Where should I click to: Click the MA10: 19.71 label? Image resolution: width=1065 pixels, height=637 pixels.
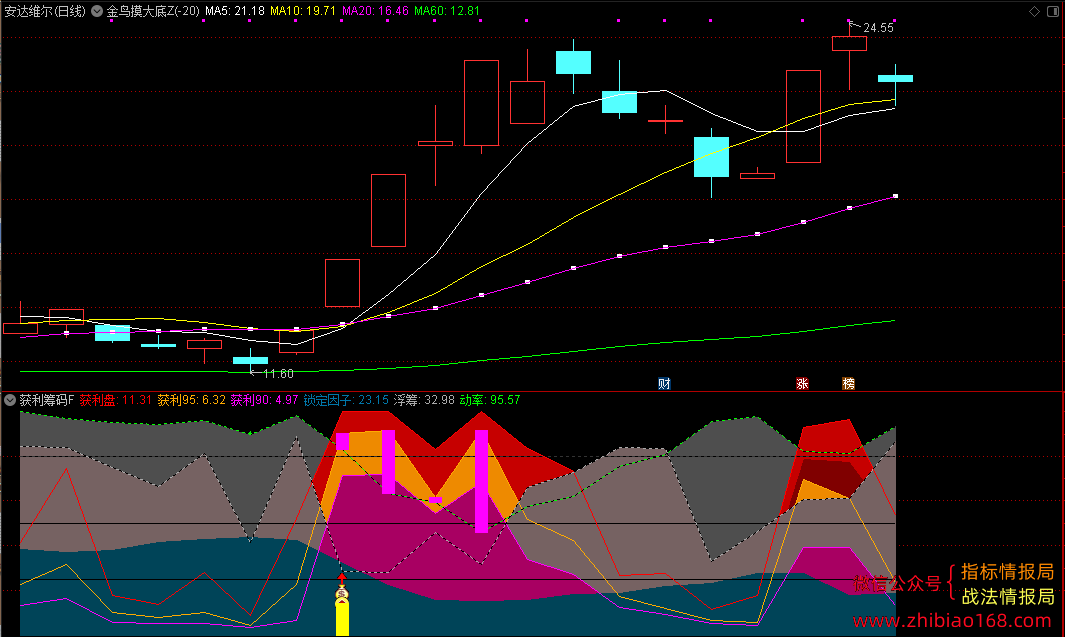coord(303,11)
